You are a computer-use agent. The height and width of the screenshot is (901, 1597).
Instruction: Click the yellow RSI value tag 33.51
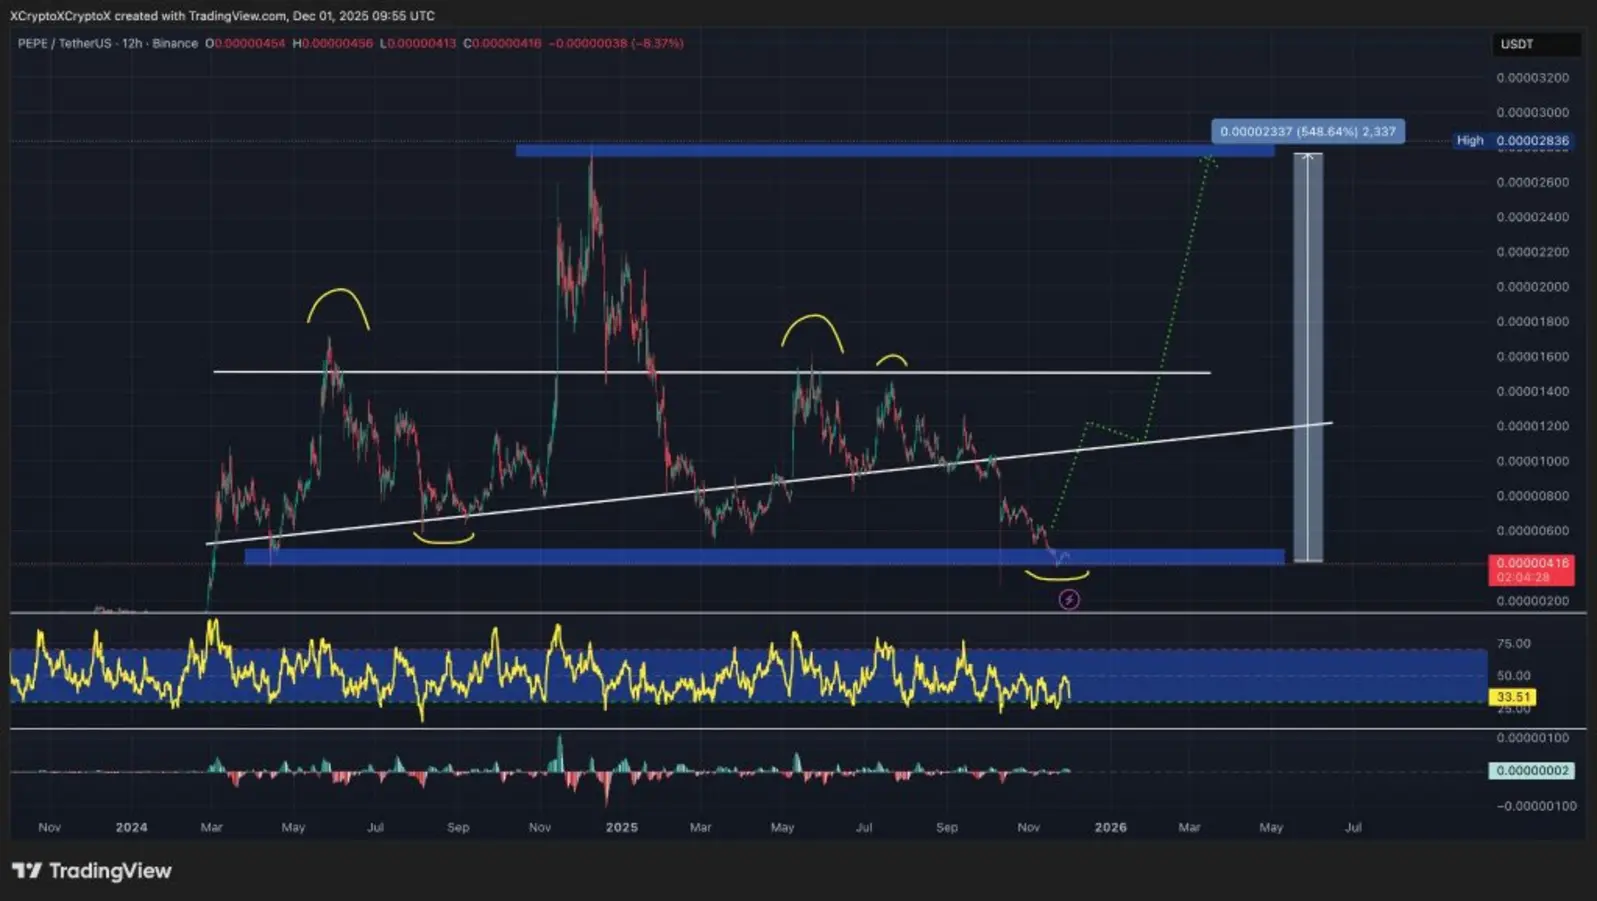1513,697
